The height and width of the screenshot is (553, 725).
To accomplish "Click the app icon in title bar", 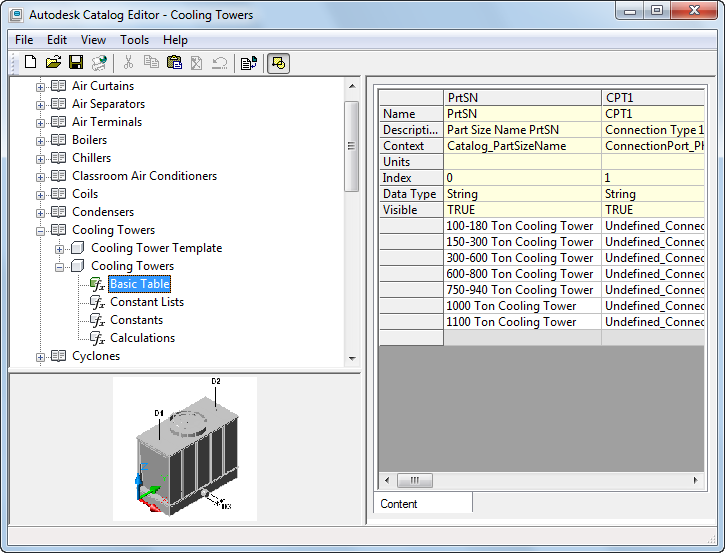I will coord(16,15).
